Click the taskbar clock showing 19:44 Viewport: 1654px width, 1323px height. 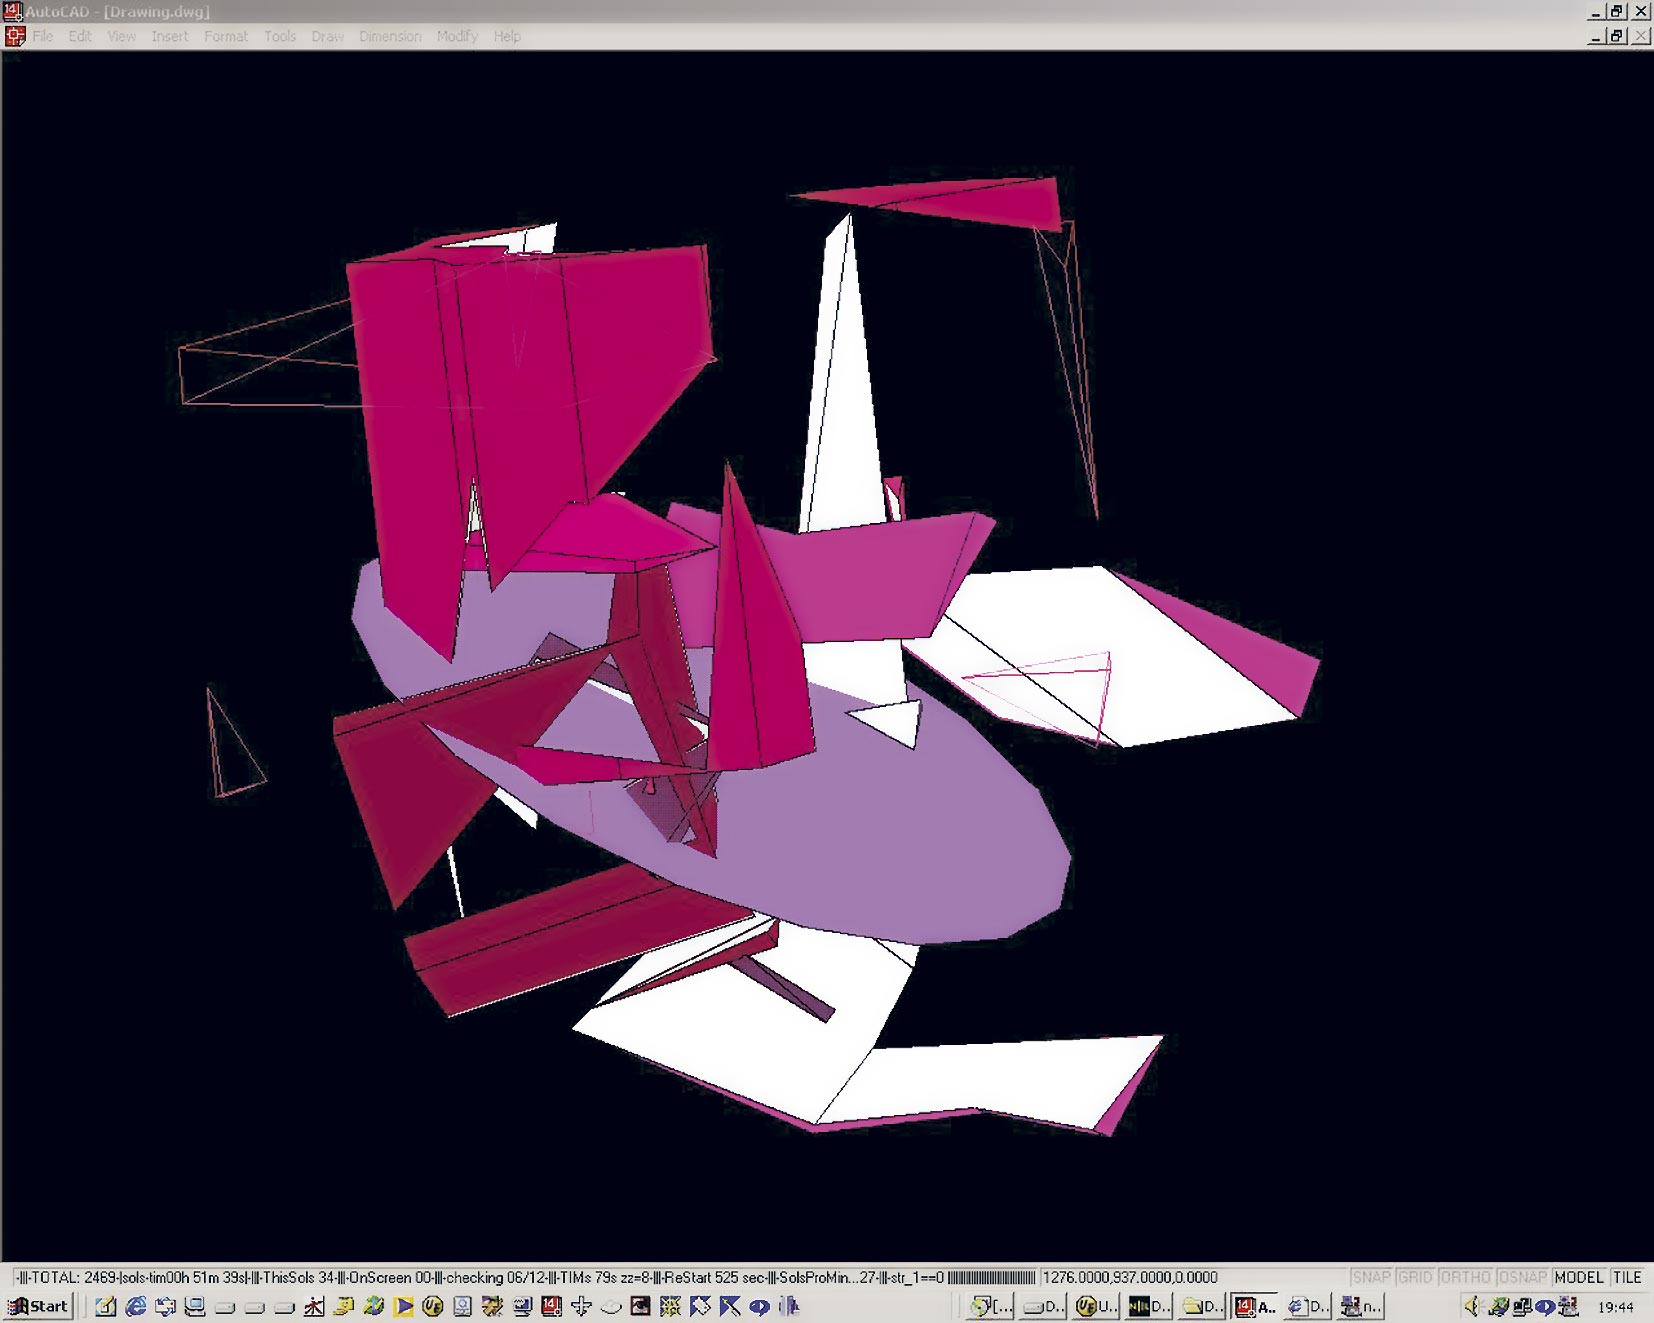coord(1615,1307)
